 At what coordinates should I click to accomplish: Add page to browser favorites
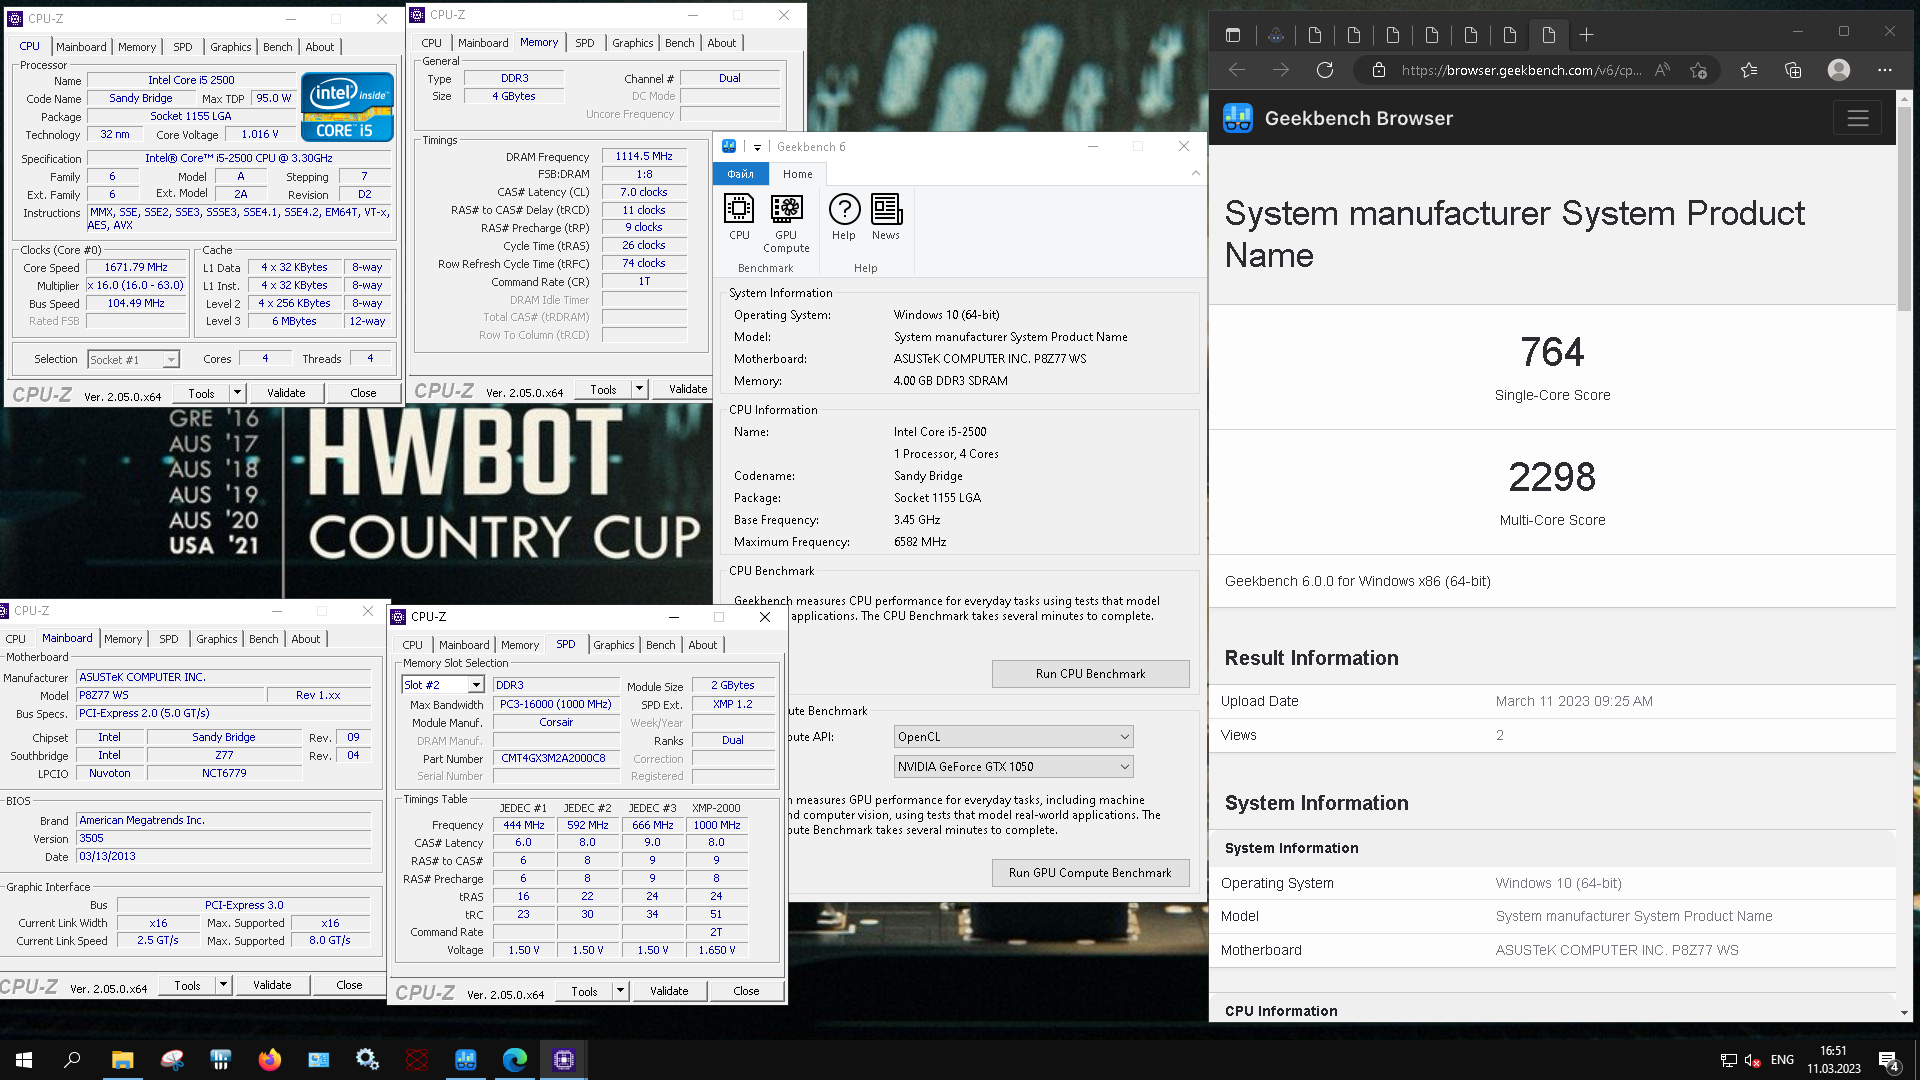[x=1698, y=70]
